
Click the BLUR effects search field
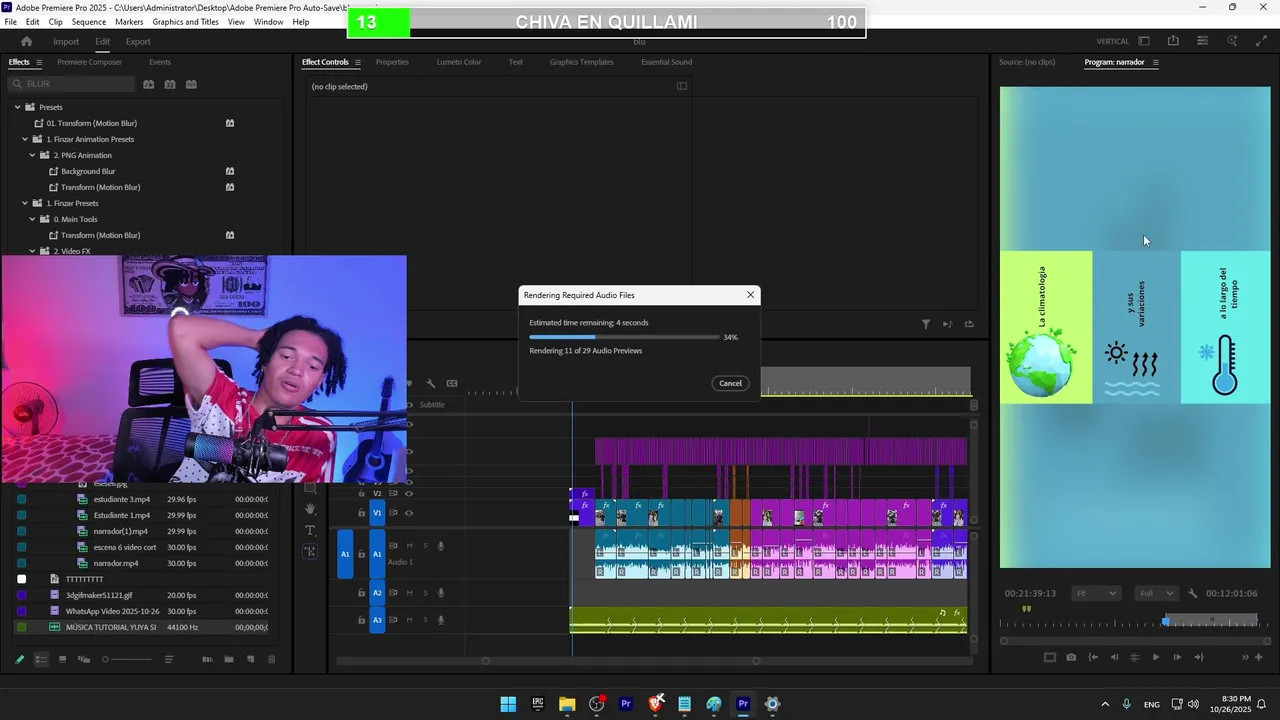pyautogui.click(x=70, y=84)
